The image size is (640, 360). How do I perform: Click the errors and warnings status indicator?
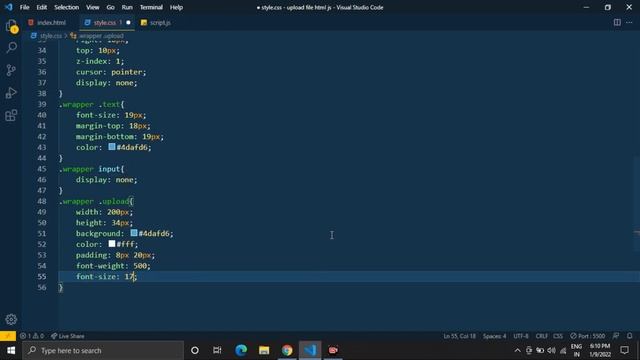coord(32,336)
